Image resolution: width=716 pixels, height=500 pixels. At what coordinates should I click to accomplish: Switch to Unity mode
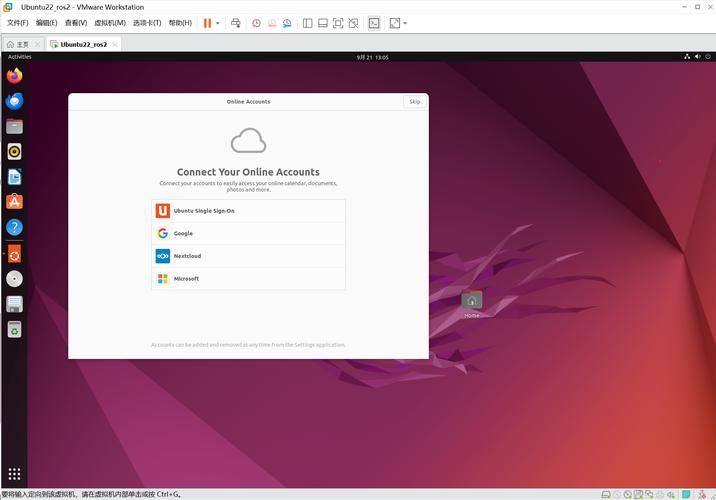coord(353,23)
